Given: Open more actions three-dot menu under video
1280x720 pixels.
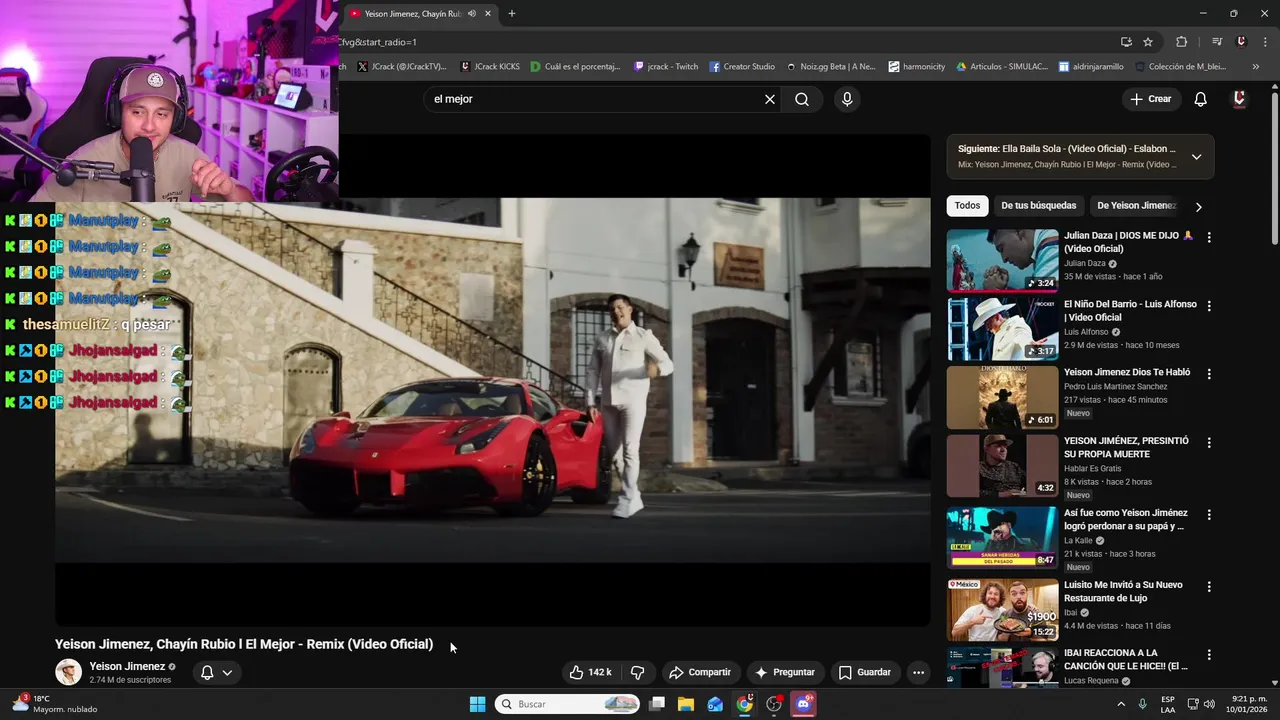Looking at the screenshot, I should (918, 672).
